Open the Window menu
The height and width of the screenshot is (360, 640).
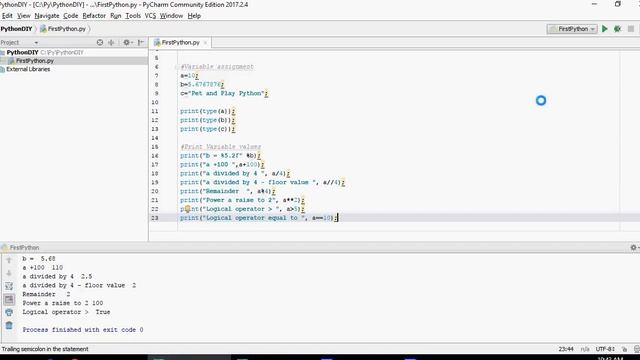(x=171, y=16)
